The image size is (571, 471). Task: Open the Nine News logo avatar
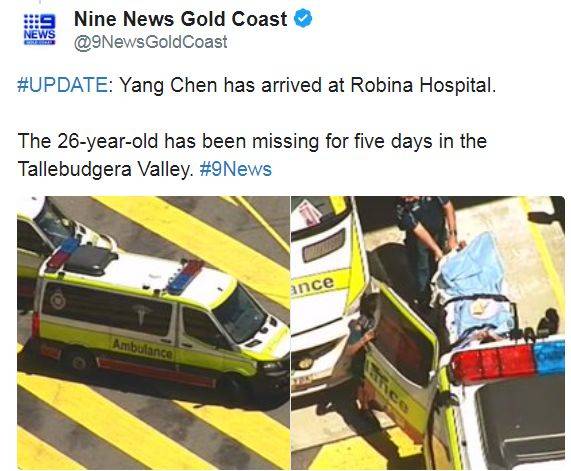(39, 30)
